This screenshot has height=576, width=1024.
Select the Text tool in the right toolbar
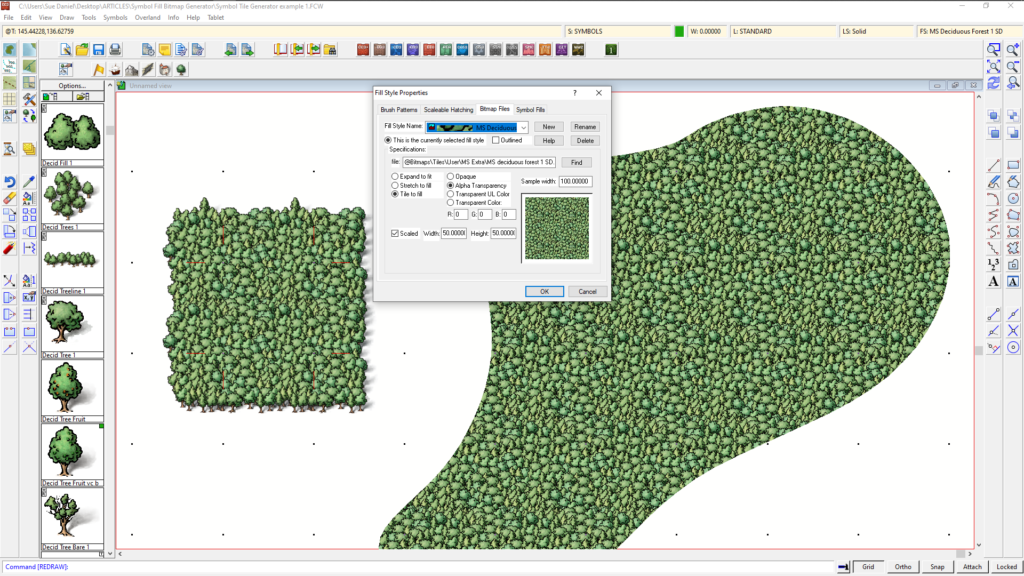[993, 281]
